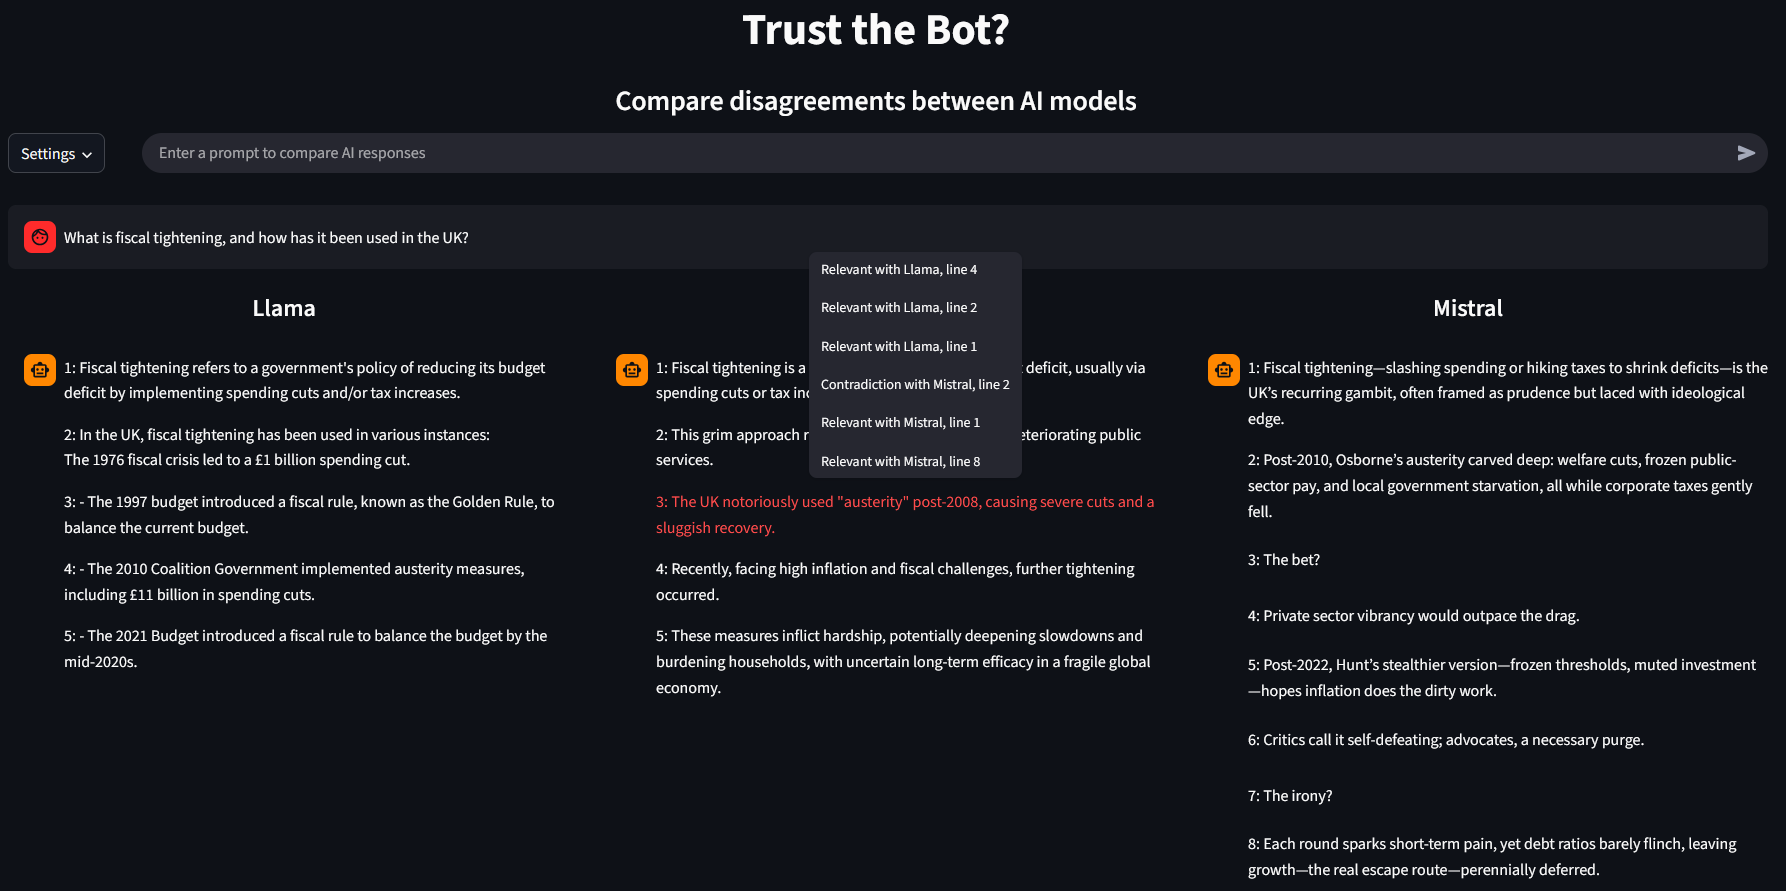Click the middle column robot avatar
Screen dimensions: 1786x891
[x=632, y=370]
